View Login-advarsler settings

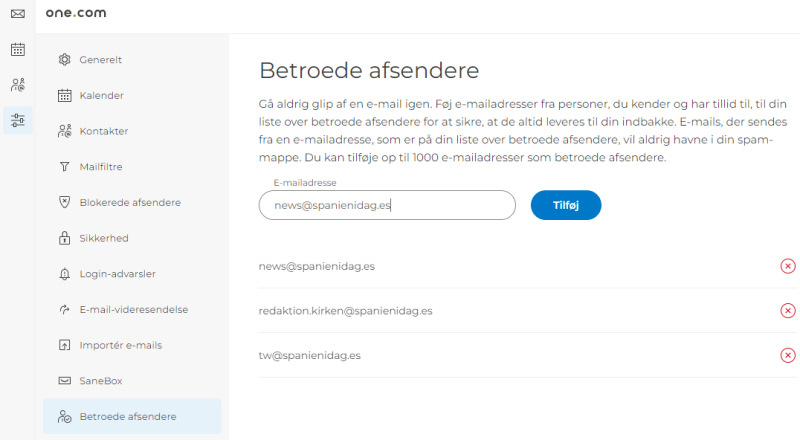(117, 274)
